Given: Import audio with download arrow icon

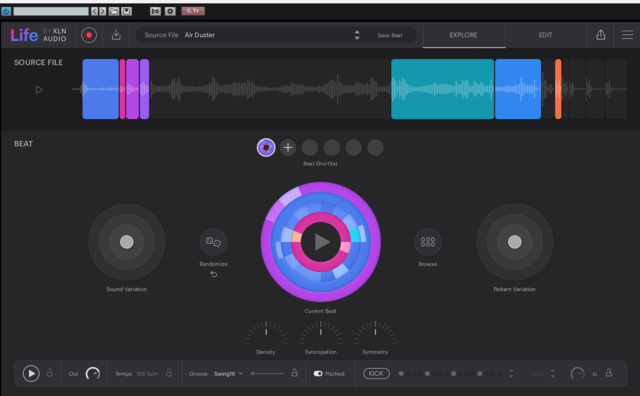Looking at the screenshot, I should pyautogui.click(x=116, y=35).
